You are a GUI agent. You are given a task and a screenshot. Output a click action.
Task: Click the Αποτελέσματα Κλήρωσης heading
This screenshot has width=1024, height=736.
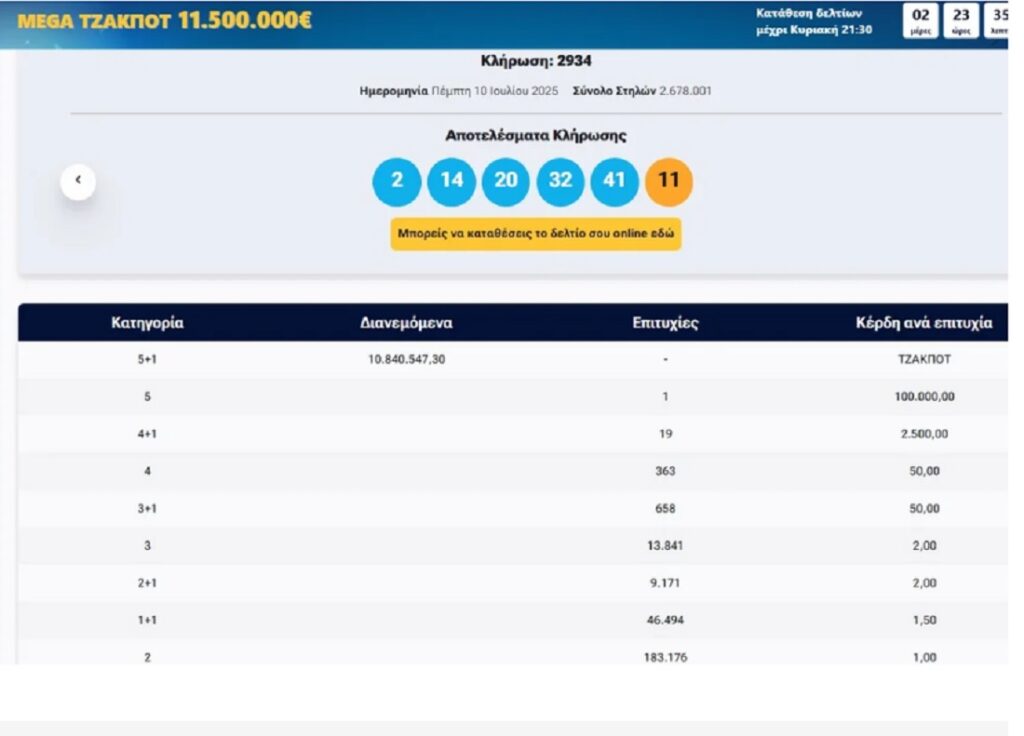coord(536,136)
